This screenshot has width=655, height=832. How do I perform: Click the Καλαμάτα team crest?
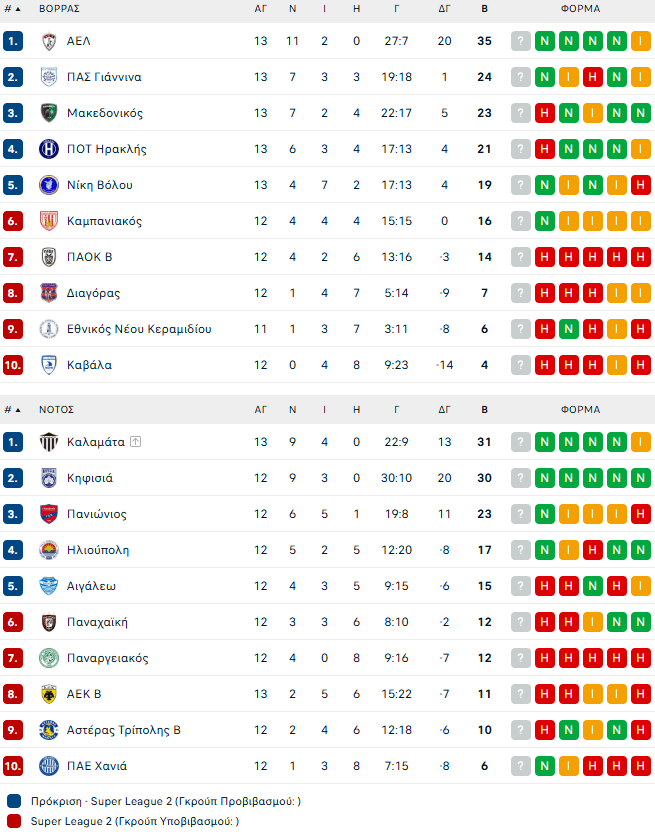point(49,442)
